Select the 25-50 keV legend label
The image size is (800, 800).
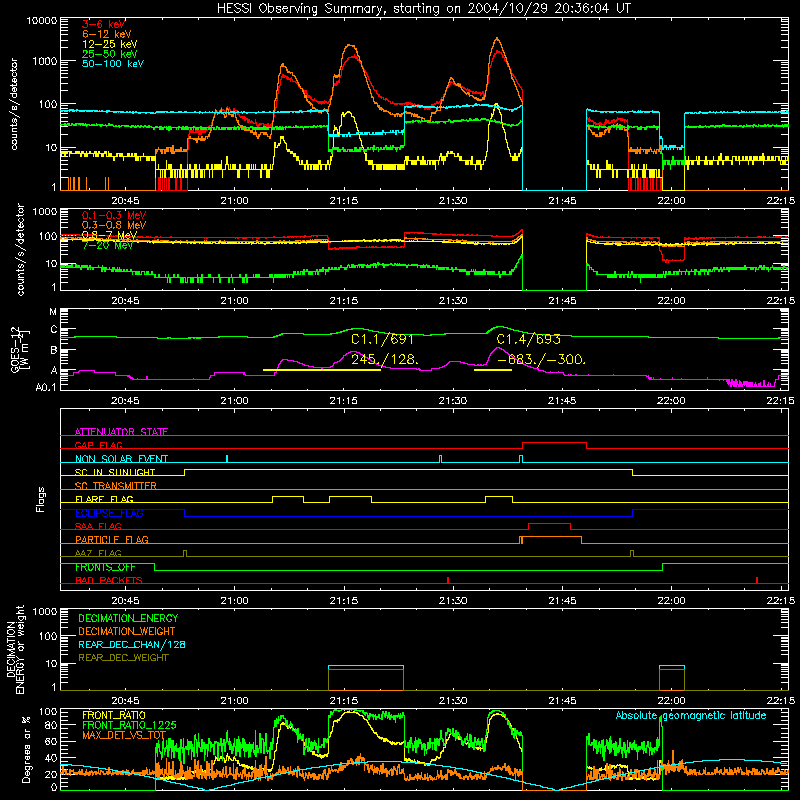(110, 54)
